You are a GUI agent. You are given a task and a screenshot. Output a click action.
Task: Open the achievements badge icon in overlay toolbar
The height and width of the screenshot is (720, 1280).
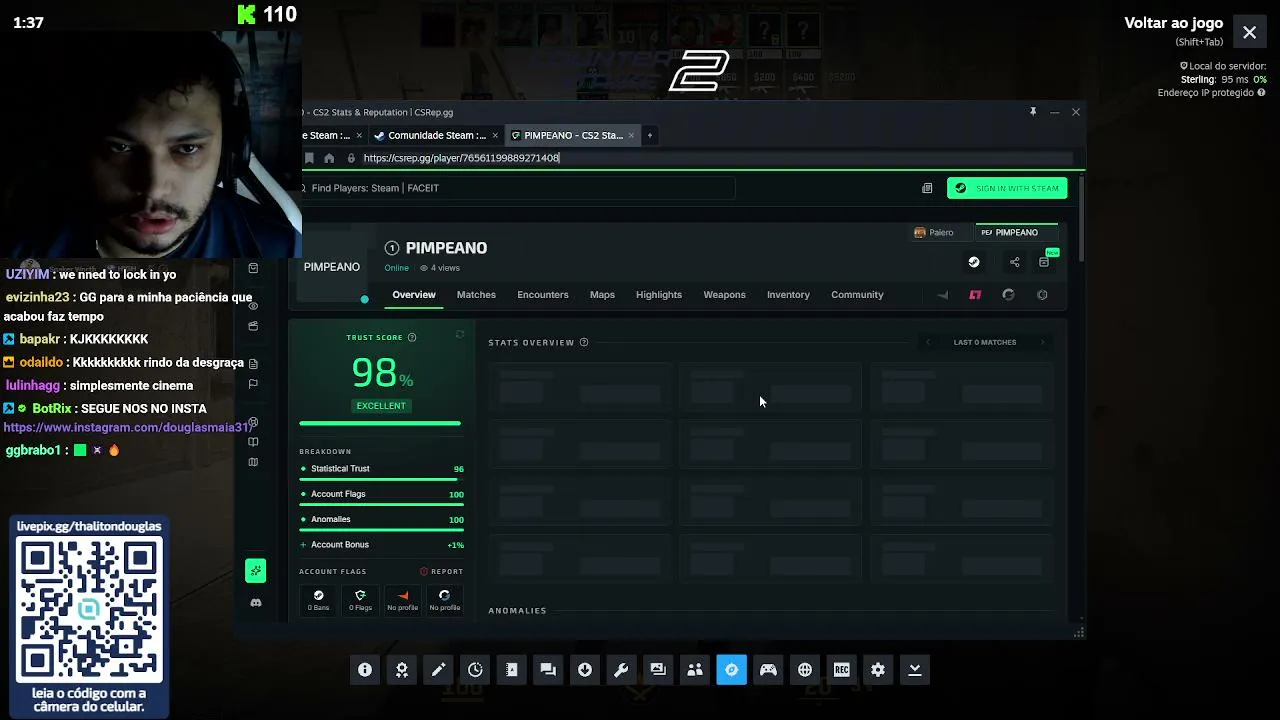click(402, 670)
